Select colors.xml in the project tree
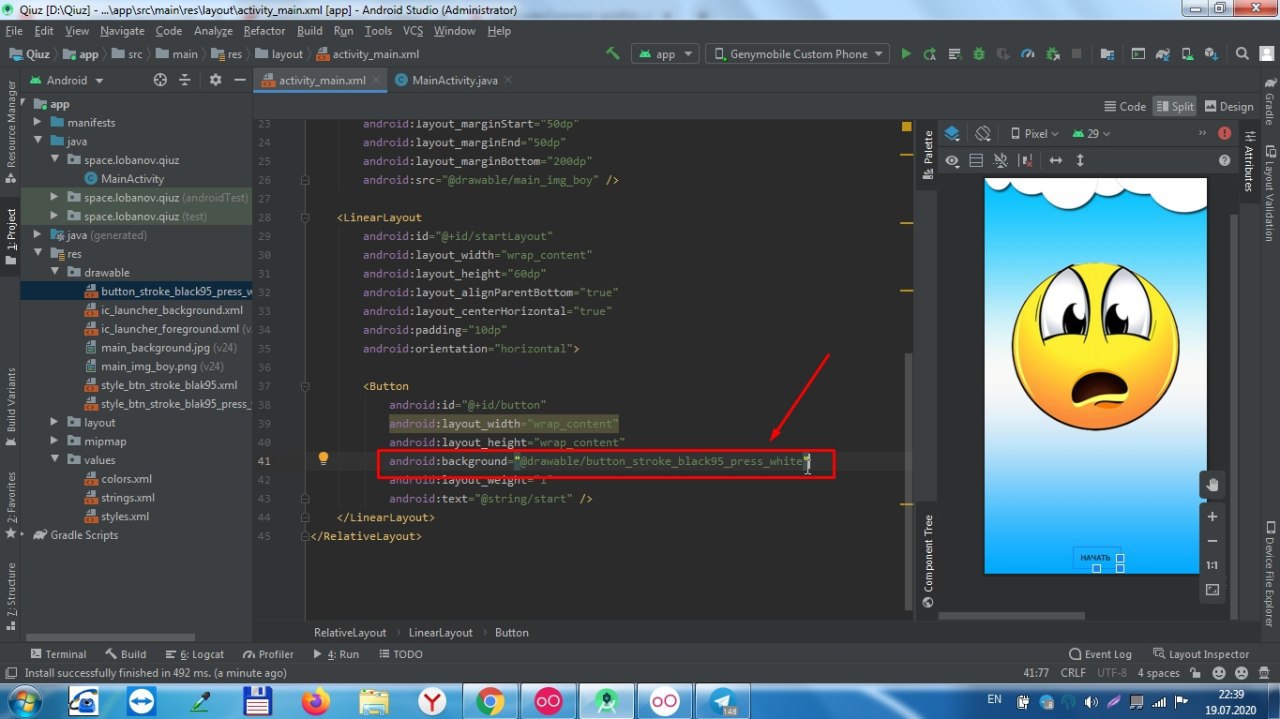1280x719 pixels. (x=126, y=479)
